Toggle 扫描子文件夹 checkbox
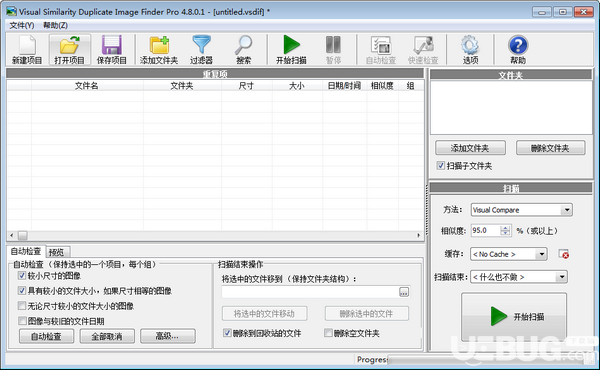Screen dimensions: 600x370 [x=440, y=166]
